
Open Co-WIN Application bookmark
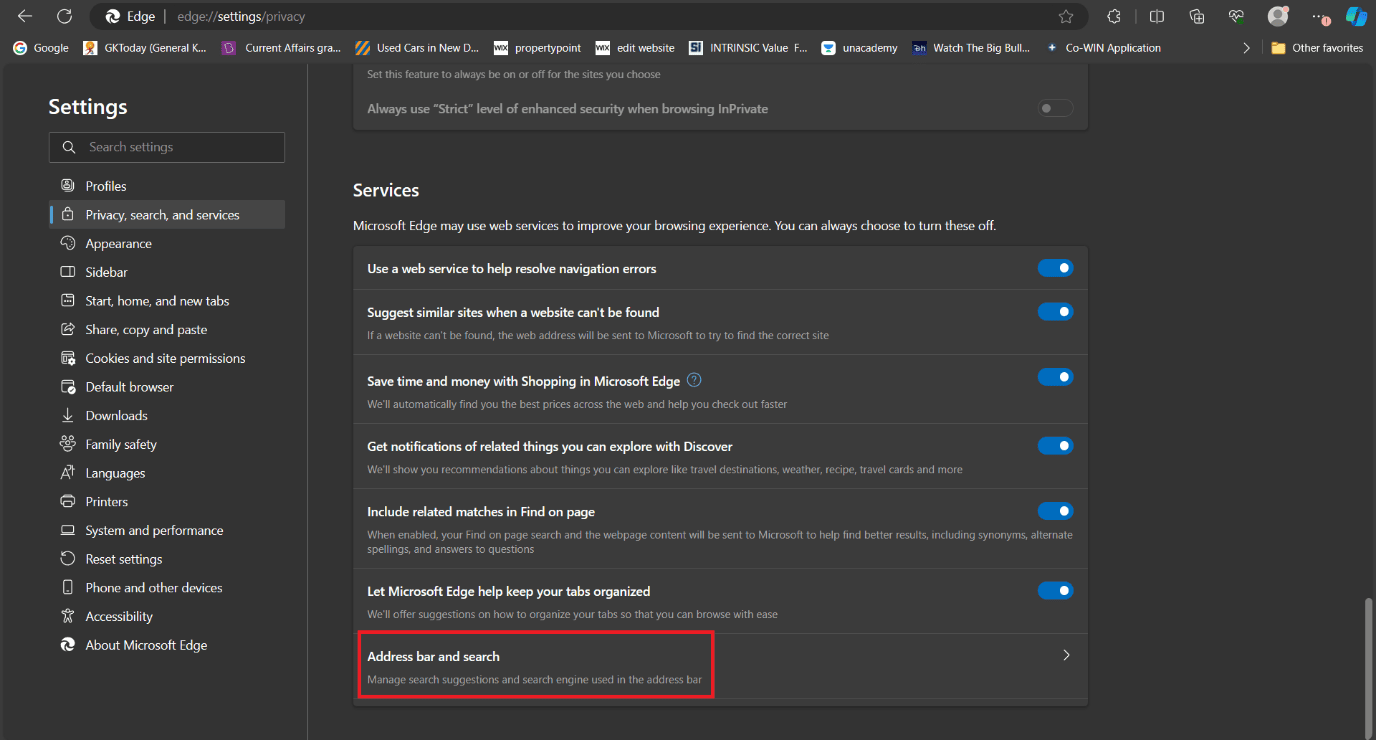1103,47
